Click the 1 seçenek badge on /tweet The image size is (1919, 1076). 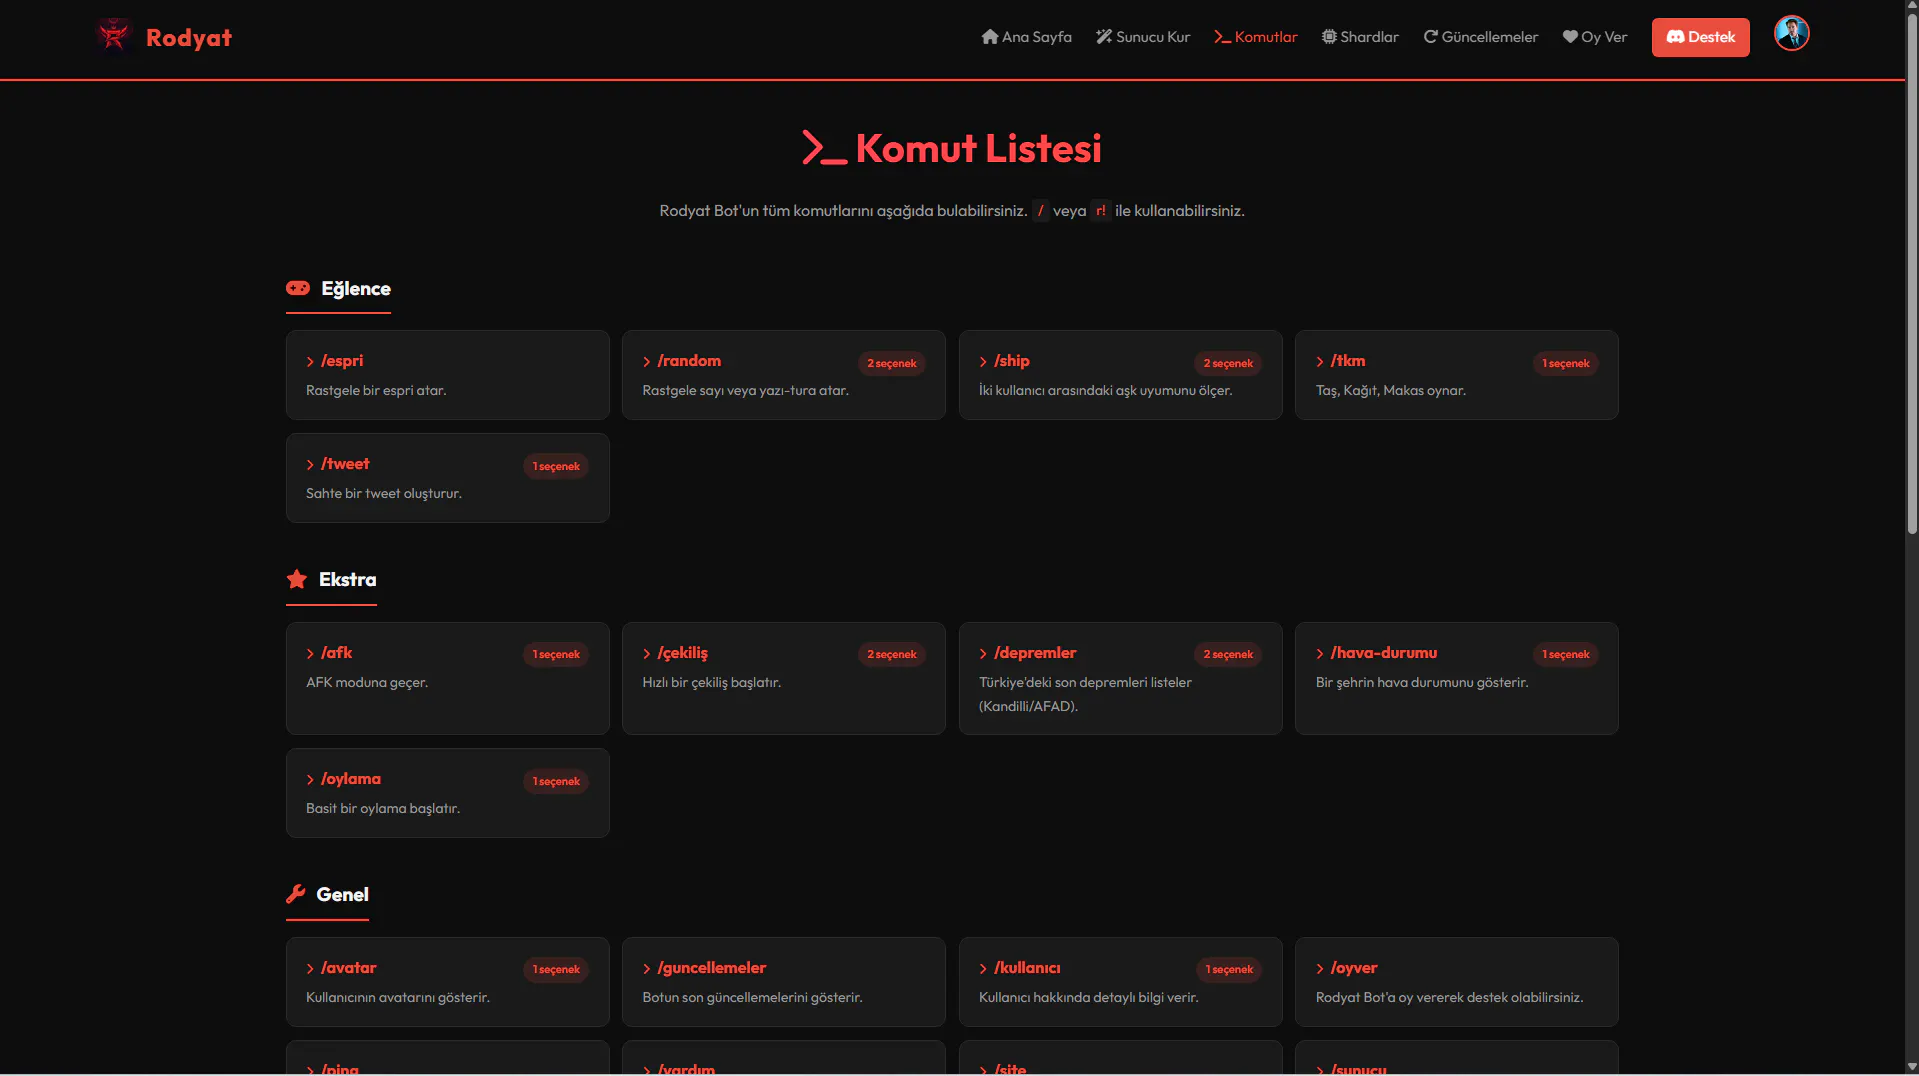(556, 466)
